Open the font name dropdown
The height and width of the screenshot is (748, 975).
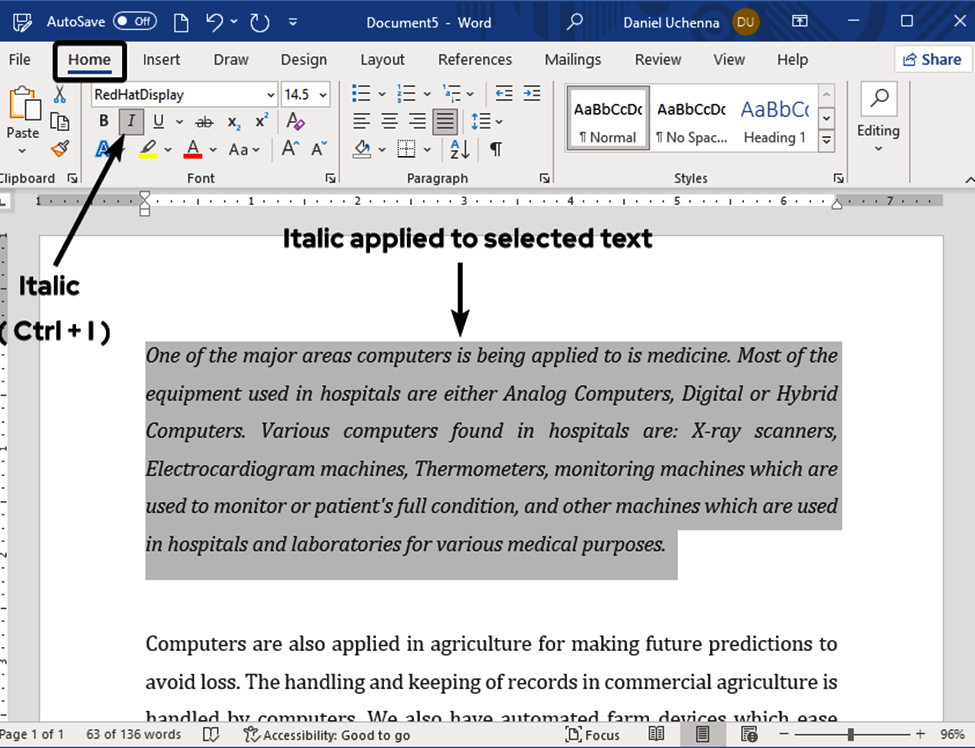[x=270, y=95]
